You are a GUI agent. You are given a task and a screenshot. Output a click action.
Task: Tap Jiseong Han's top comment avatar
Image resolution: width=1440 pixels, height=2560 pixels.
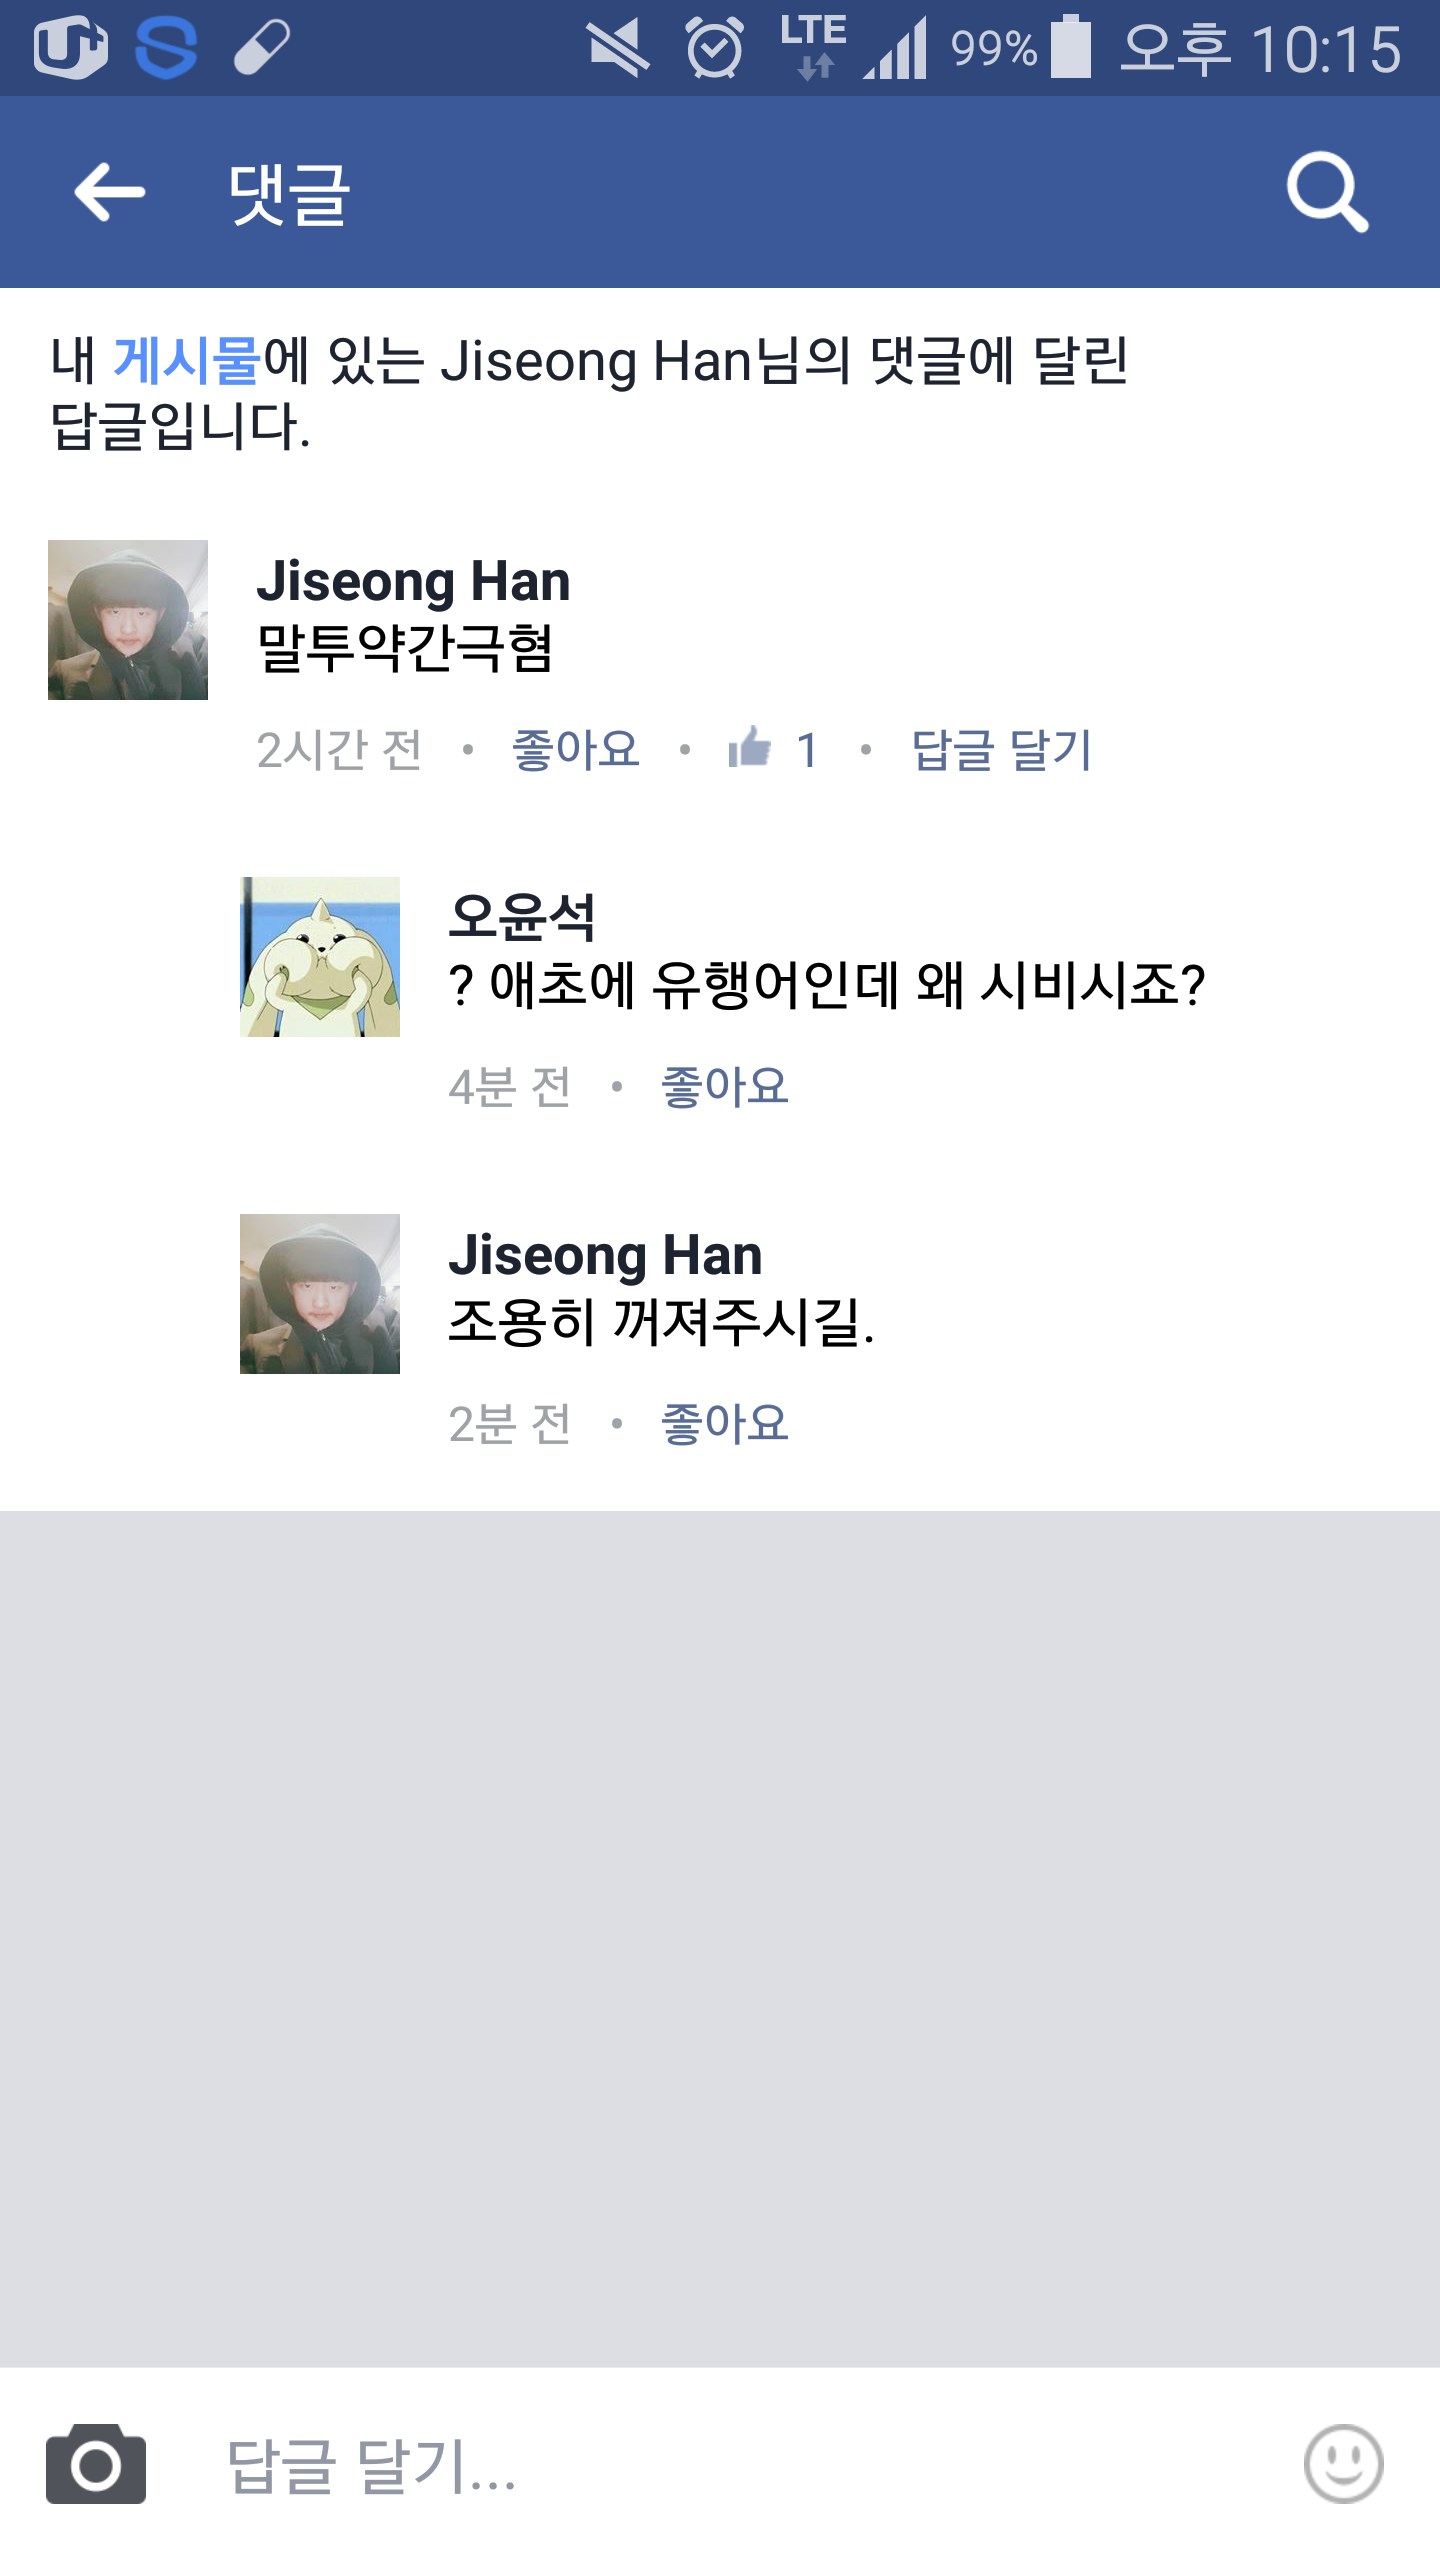[128, 620]
